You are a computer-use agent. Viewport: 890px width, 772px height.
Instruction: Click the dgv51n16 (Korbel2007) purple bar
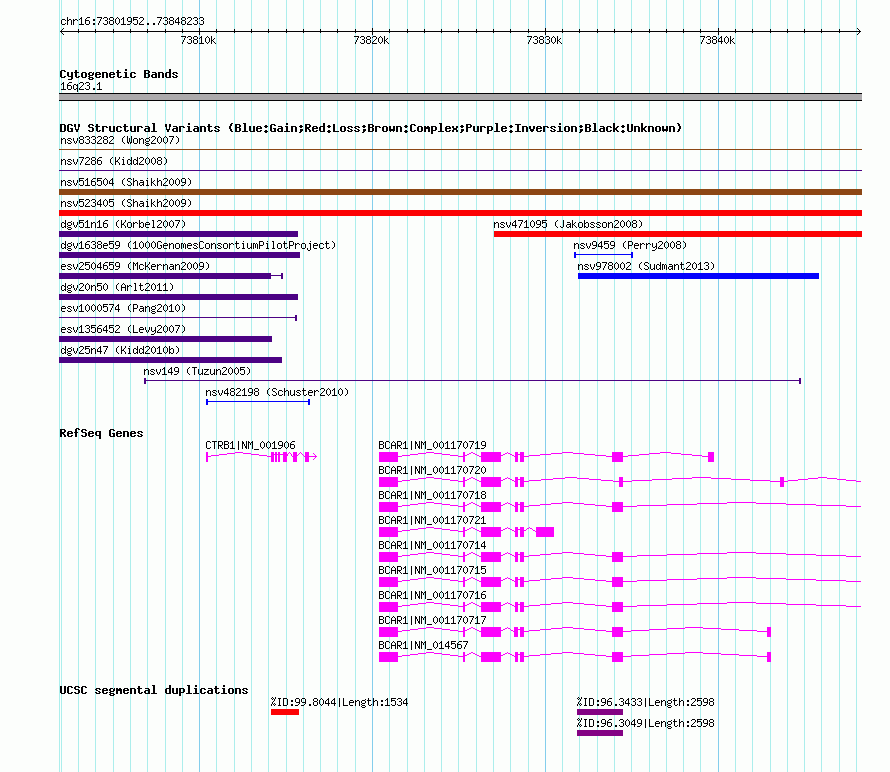point(178,234)
